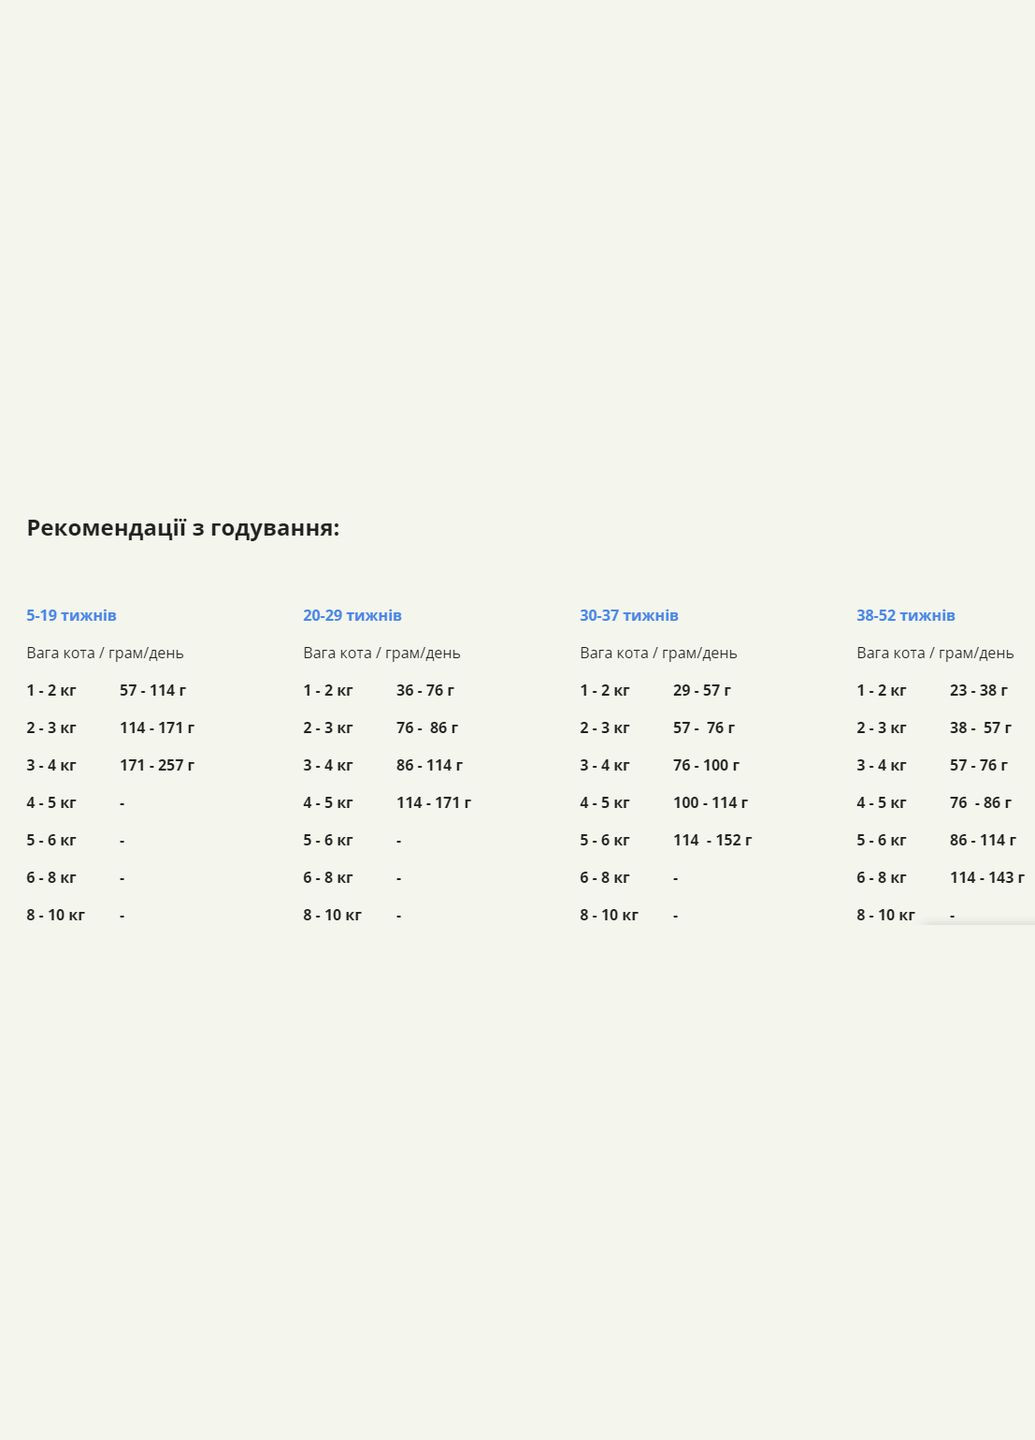The image size is (1035, 1440).
Task: Click the "Рекомендації з годування:" title
Action: click(x=183, y=528)
